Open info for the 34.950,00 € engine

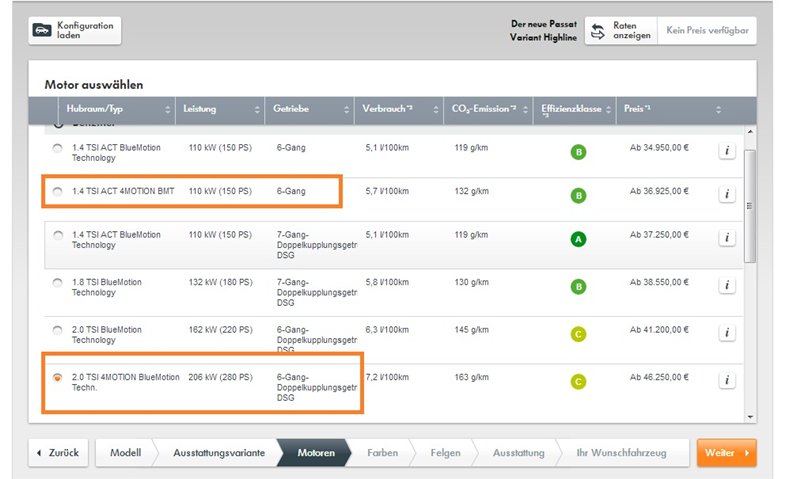(x=727, y=151)
